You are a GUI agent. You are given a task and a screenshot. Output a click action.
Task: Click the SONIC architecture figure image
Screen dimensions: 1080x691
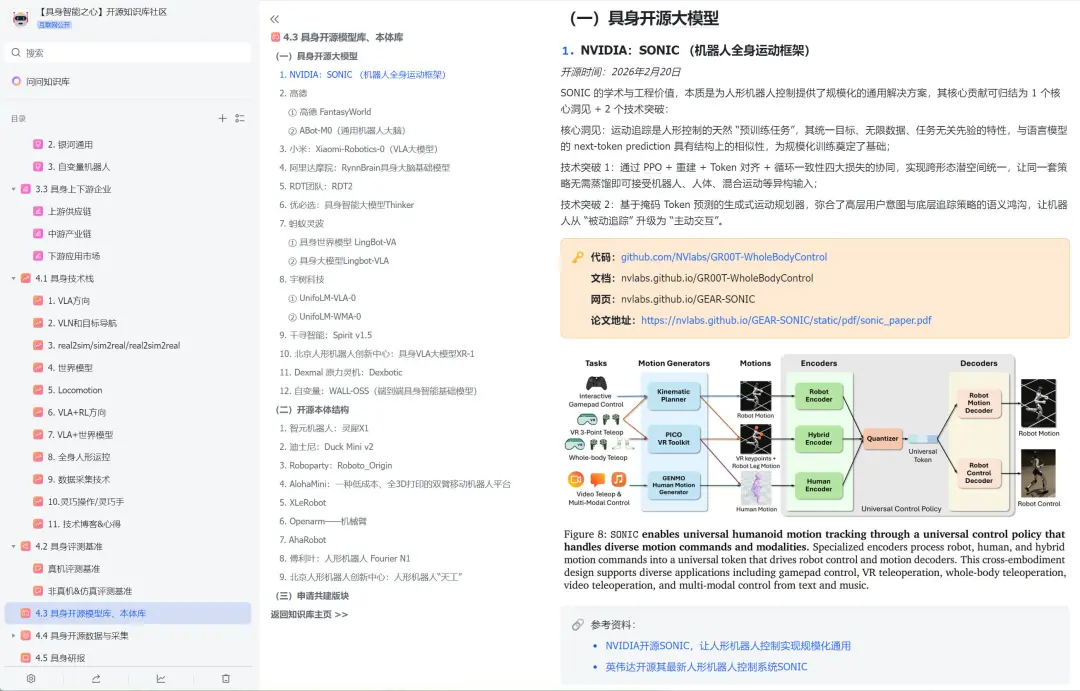[x=813, y=435]
